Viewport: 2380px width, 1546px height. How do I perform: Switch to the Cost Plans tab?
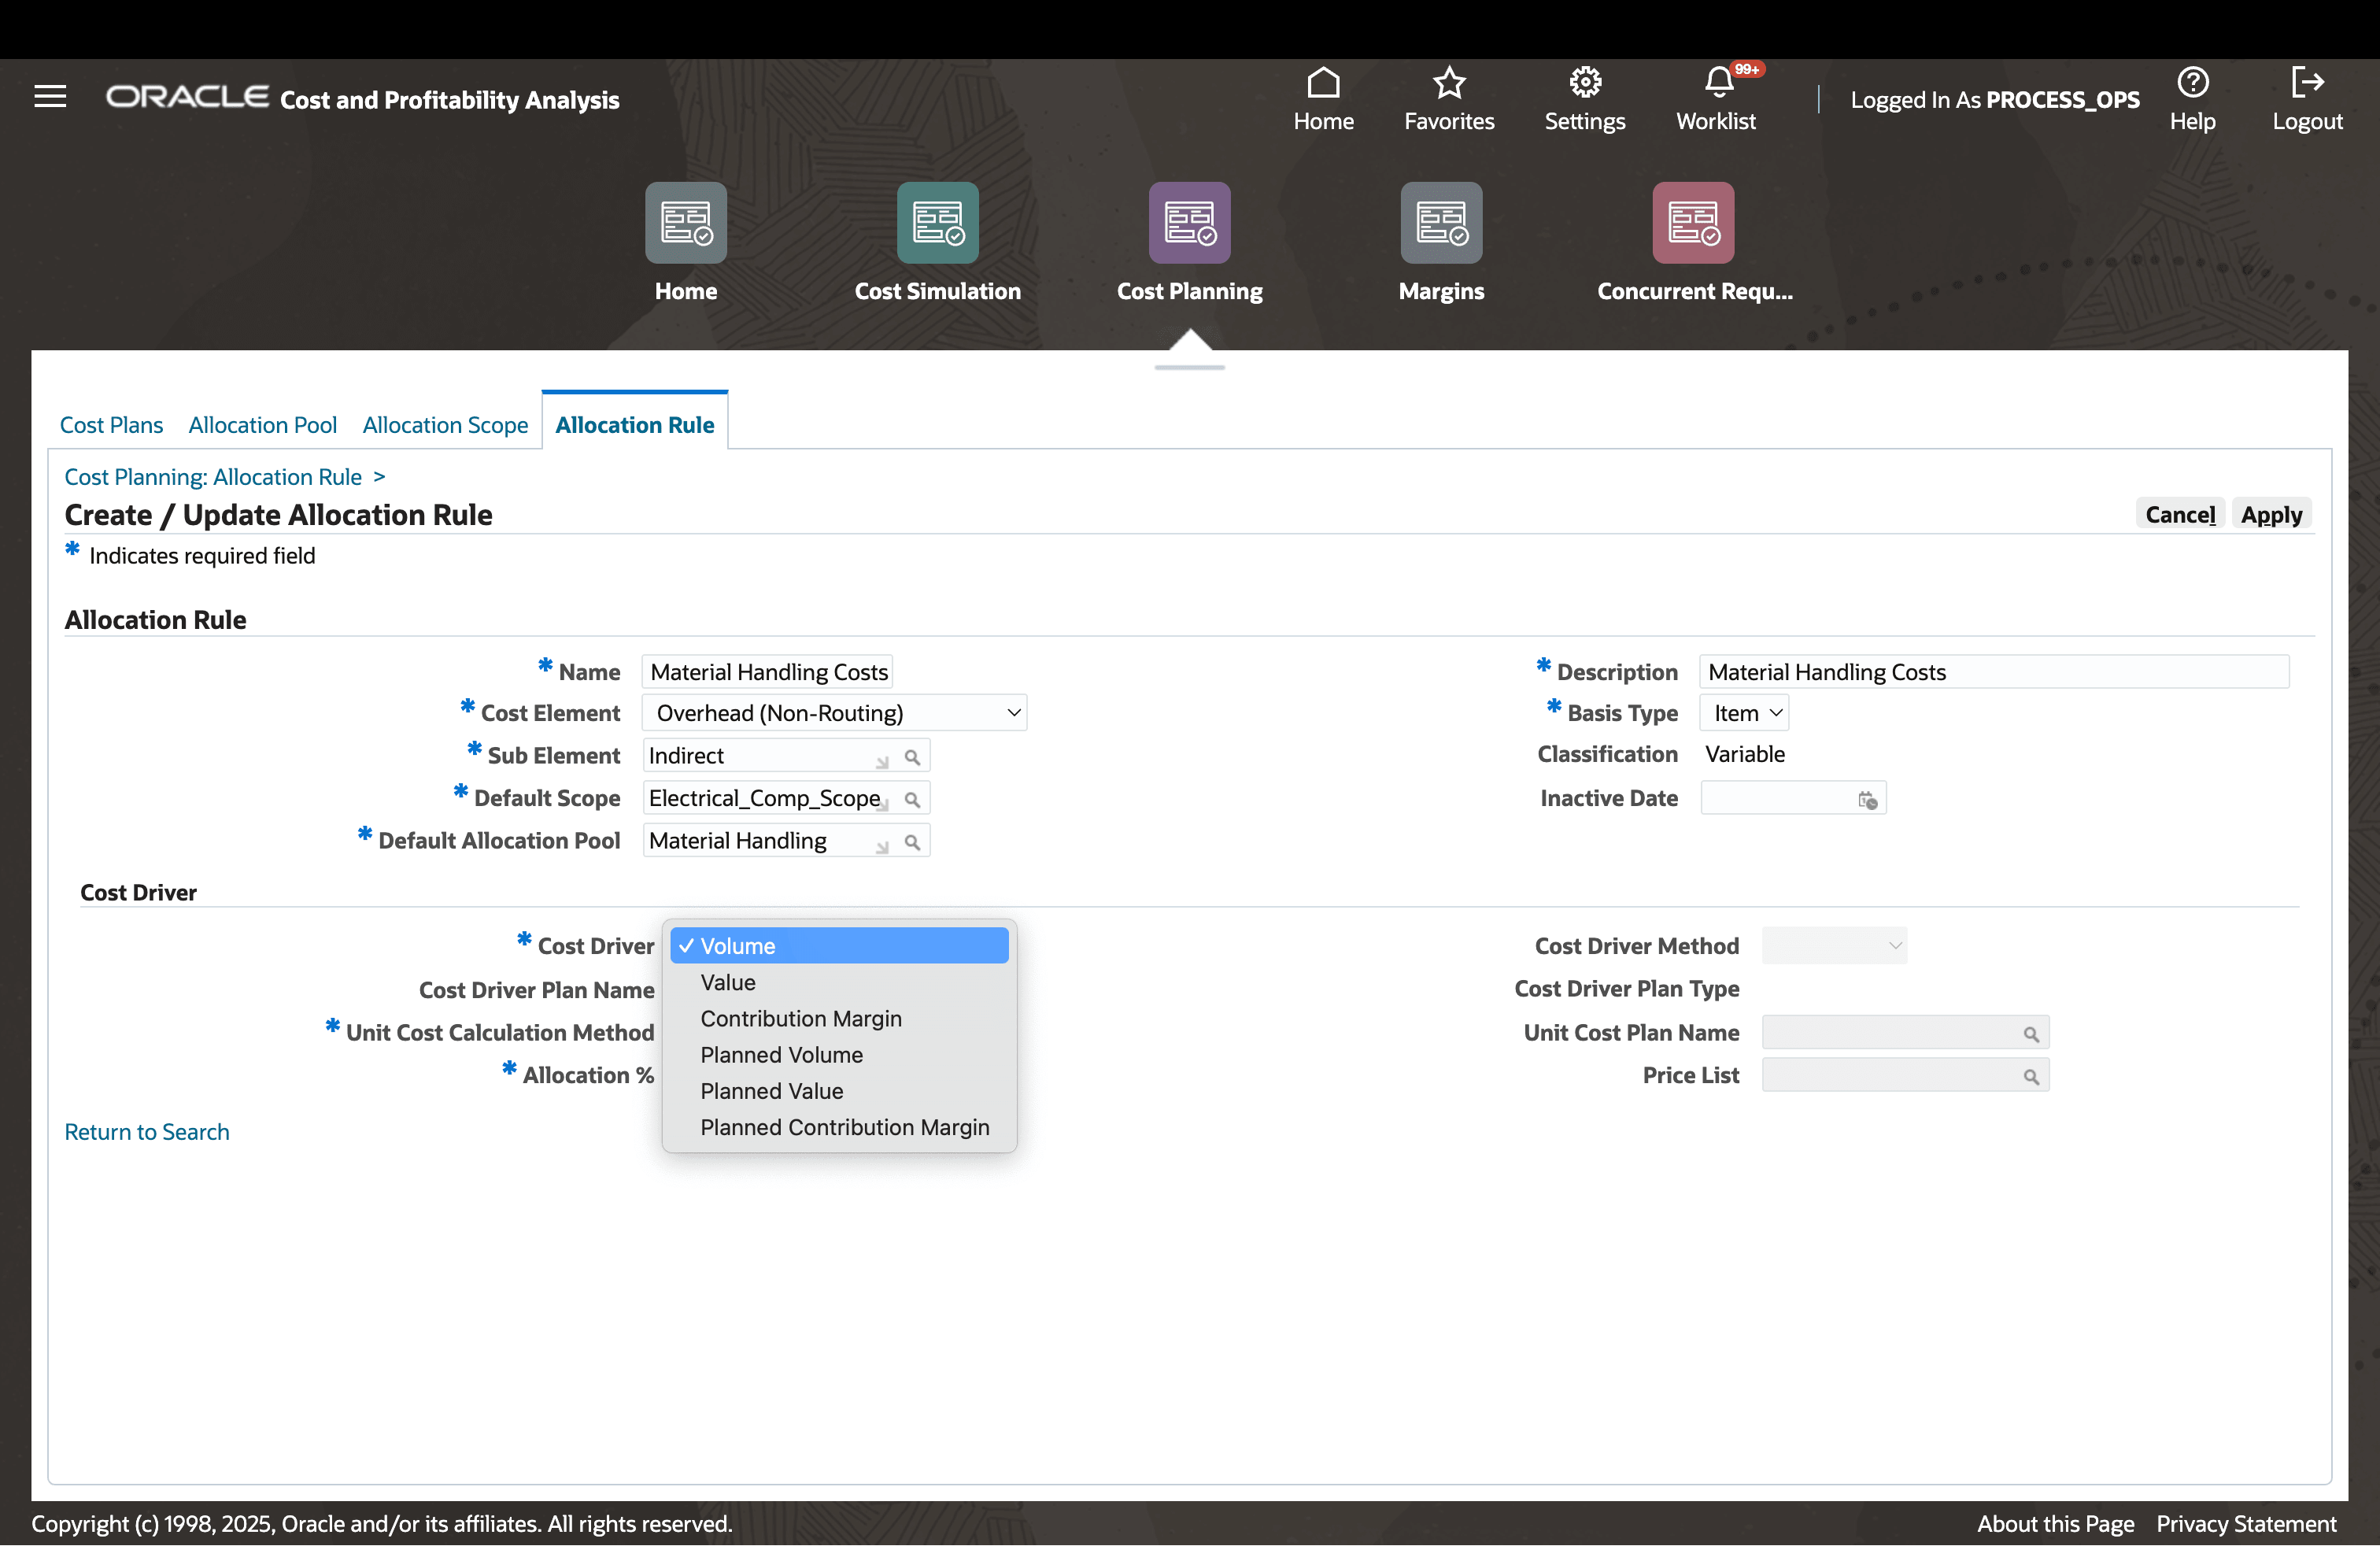tap(111, 425)
